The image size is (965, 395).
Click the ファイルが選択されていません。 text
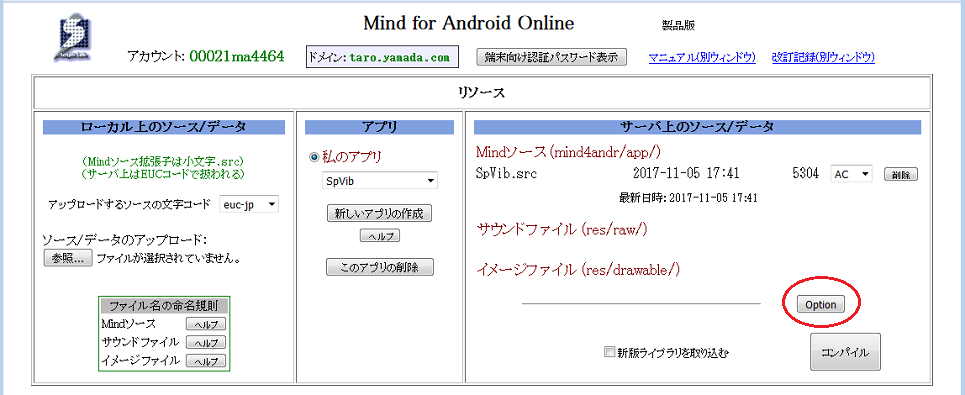coord(169,258)
